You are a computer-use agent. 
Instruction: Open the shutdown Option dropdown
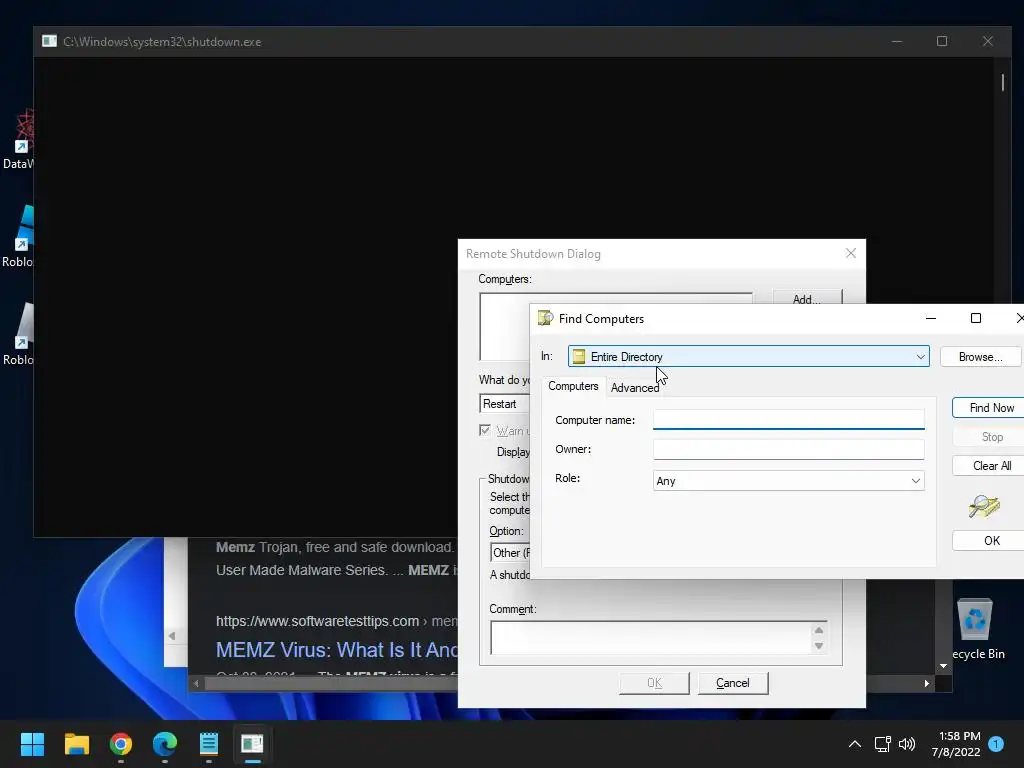point(510,552)
